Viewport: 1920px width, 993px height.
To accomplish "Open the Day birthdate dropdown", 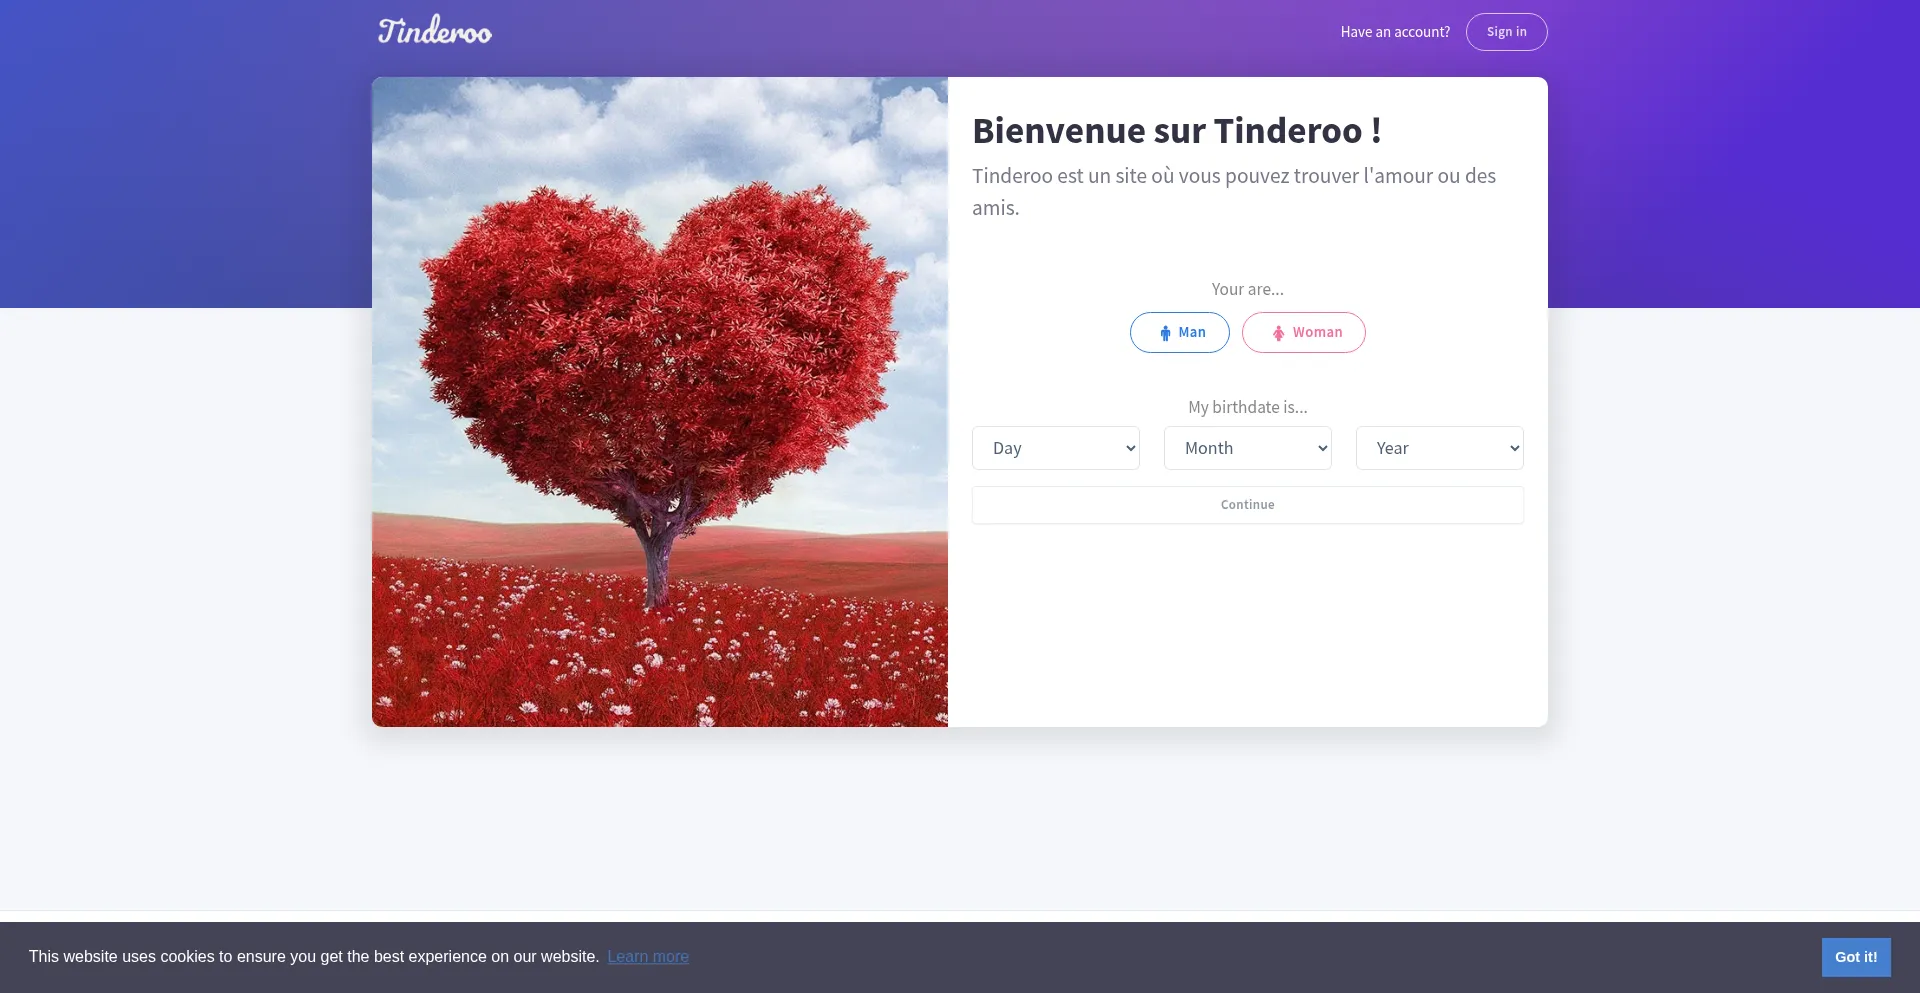I will [x=1055, y=448].
